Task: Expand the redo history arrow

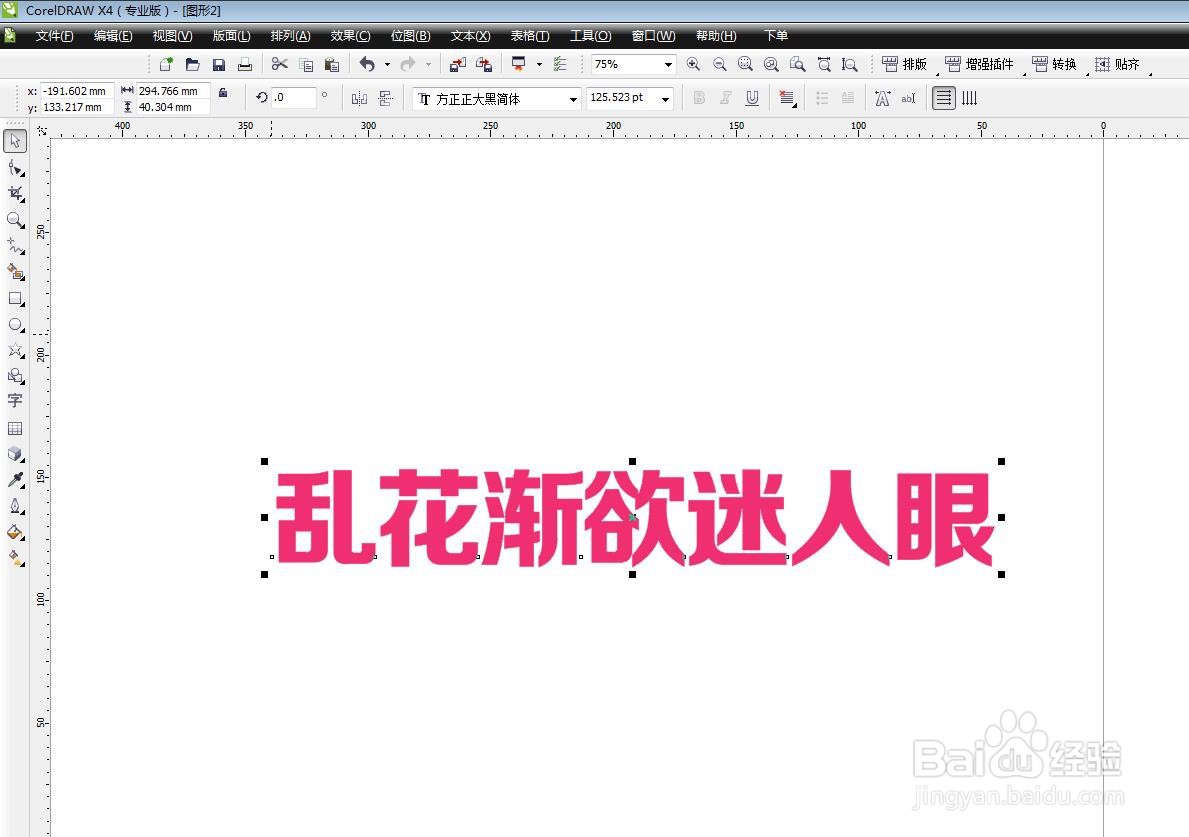Action: pos(428,64)
